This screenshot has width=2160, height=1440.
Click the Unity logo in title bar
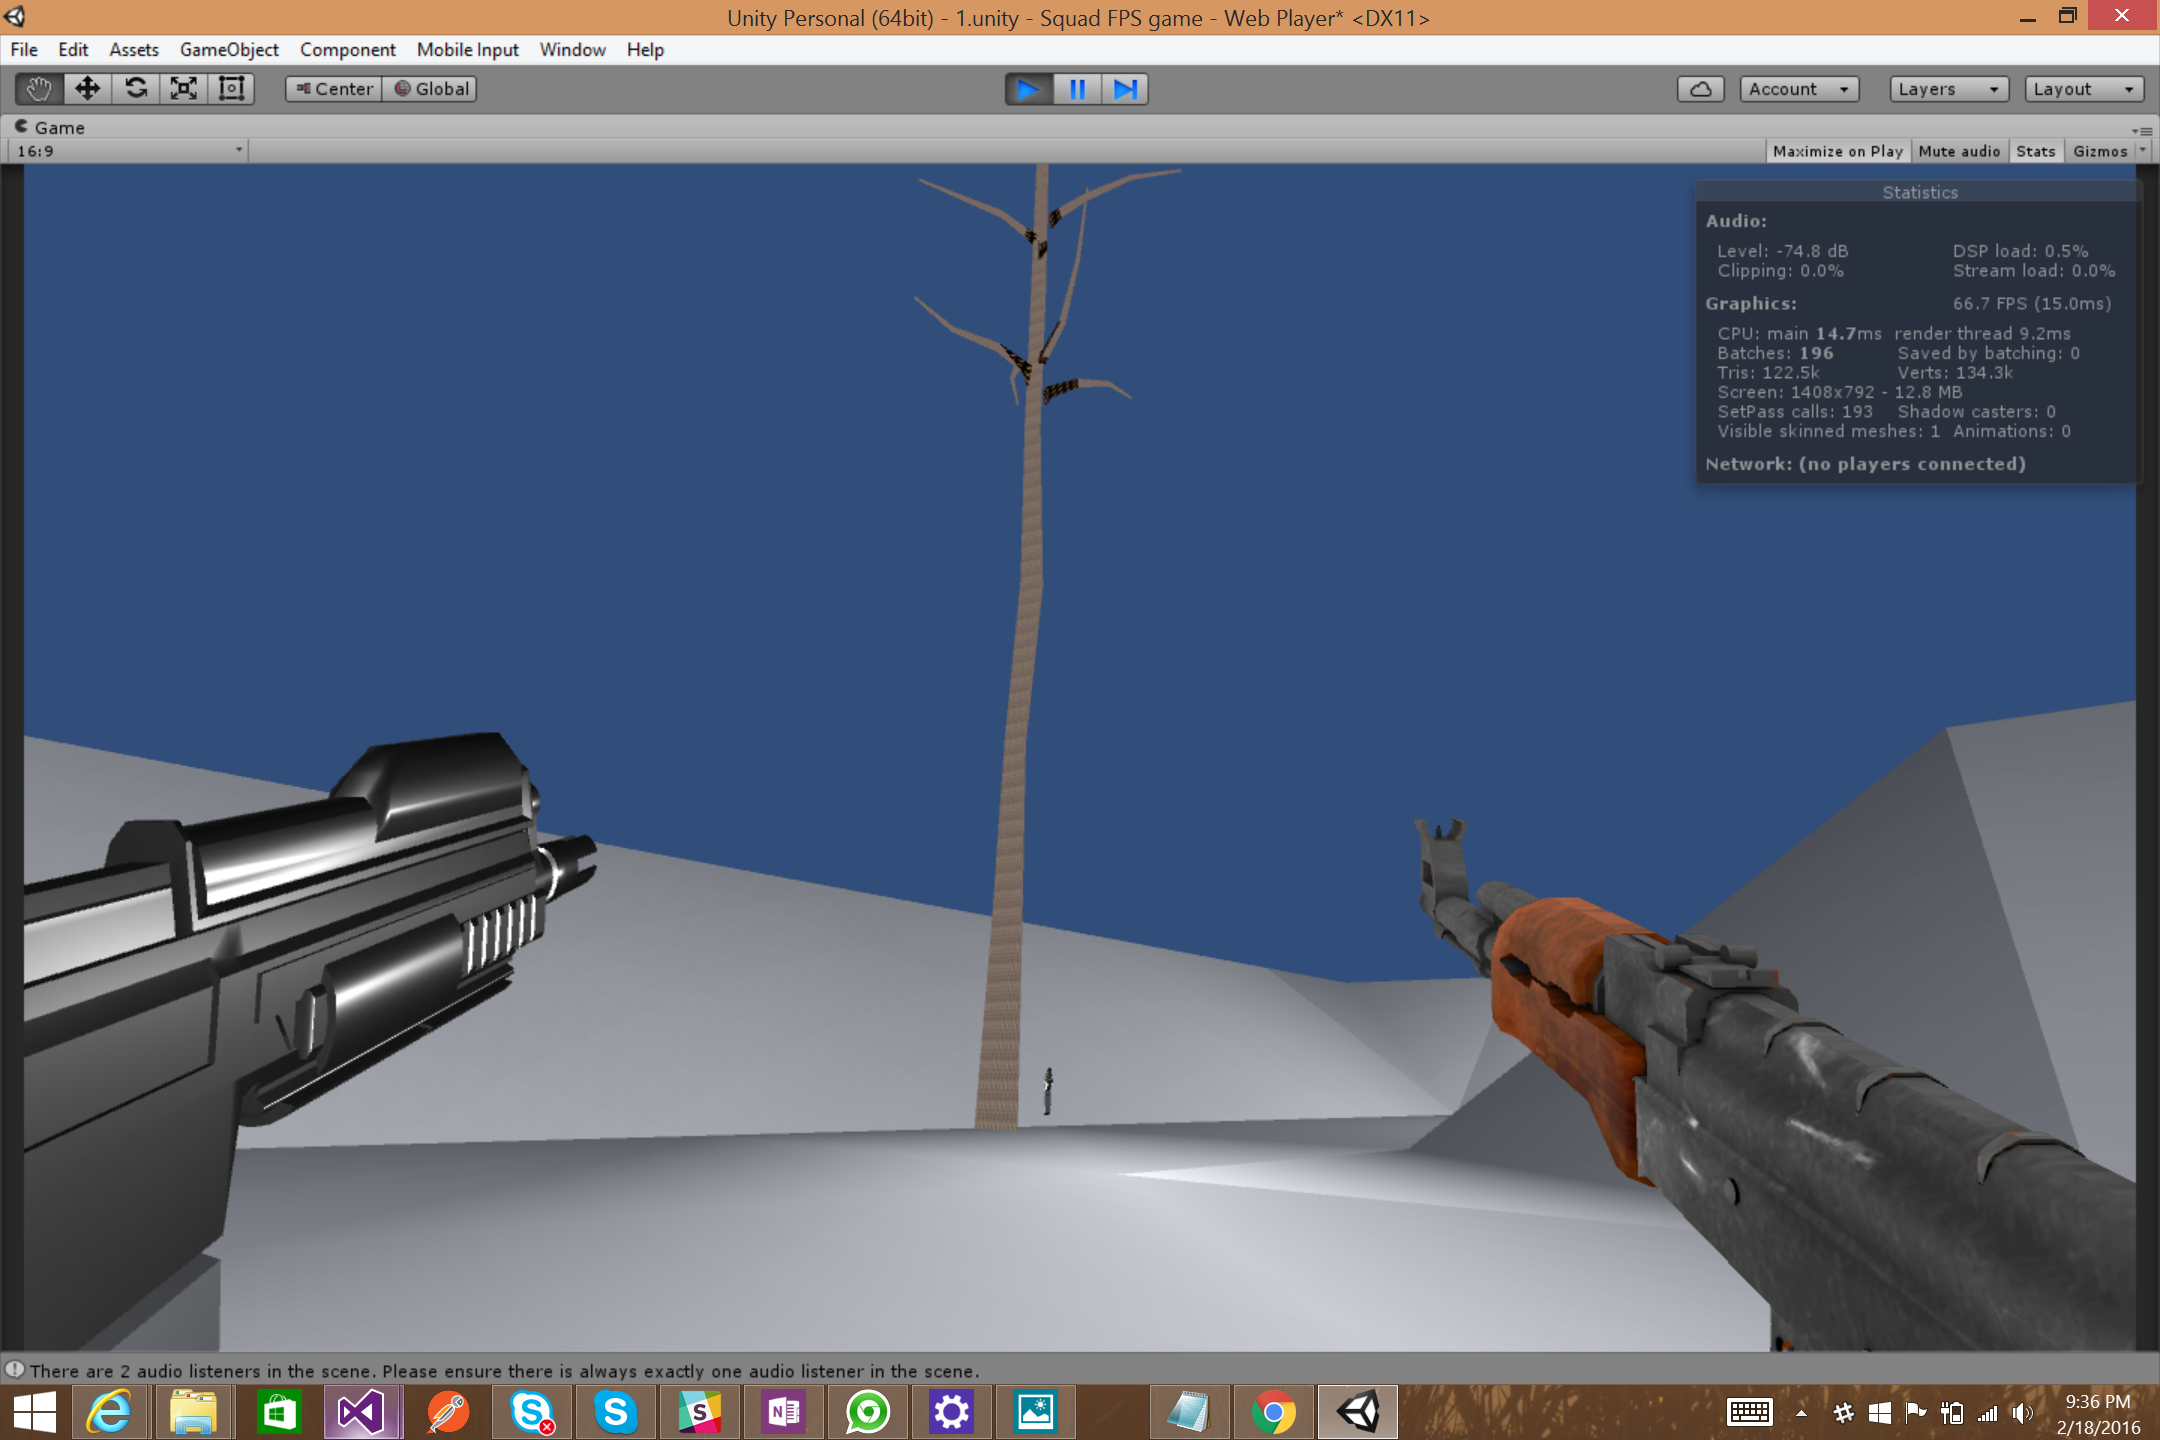pyautogui.click(x=15, y=17)
